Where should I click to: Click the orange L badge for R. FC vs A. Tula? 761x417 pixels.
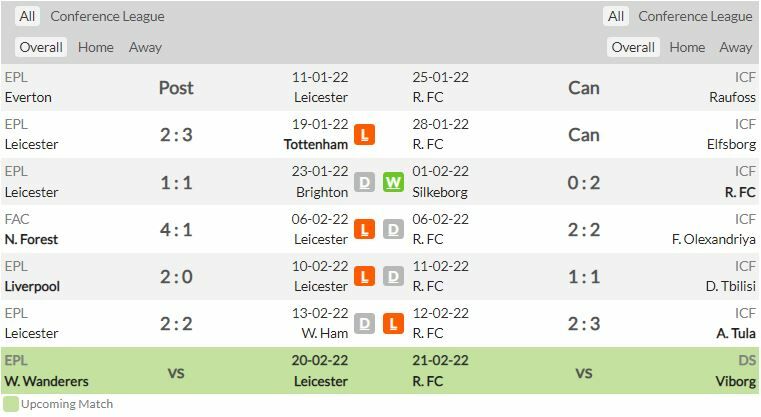(393, 324)
